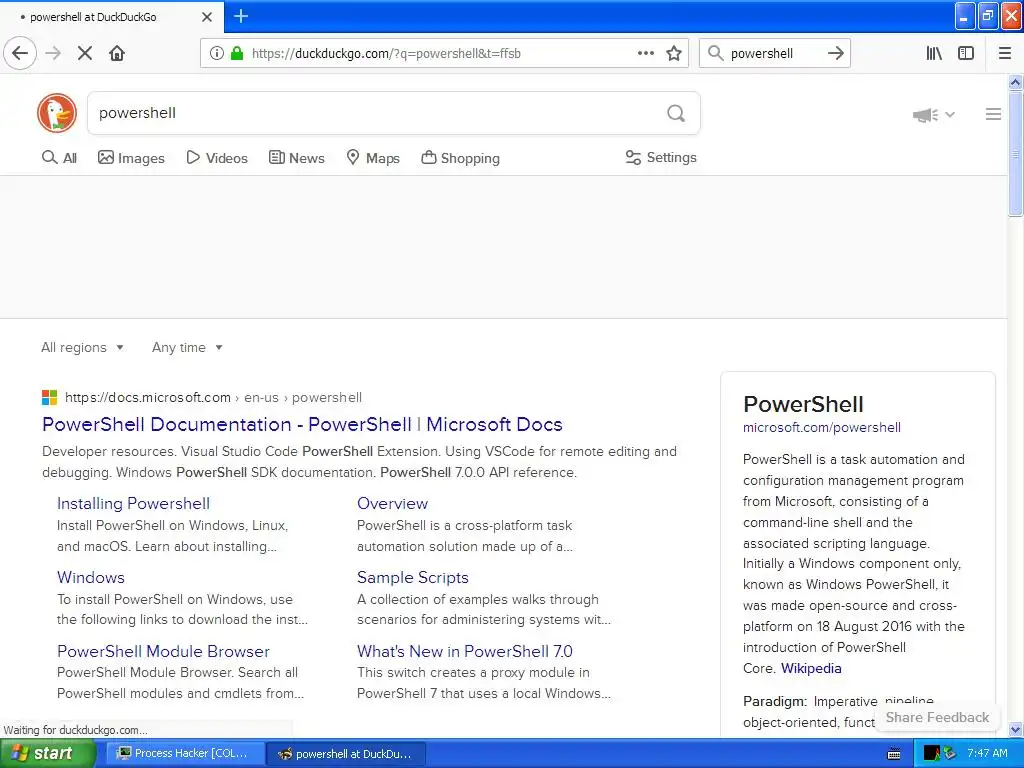
Task: Click PowerShell heading in info panel
Action: coord(803,404)
